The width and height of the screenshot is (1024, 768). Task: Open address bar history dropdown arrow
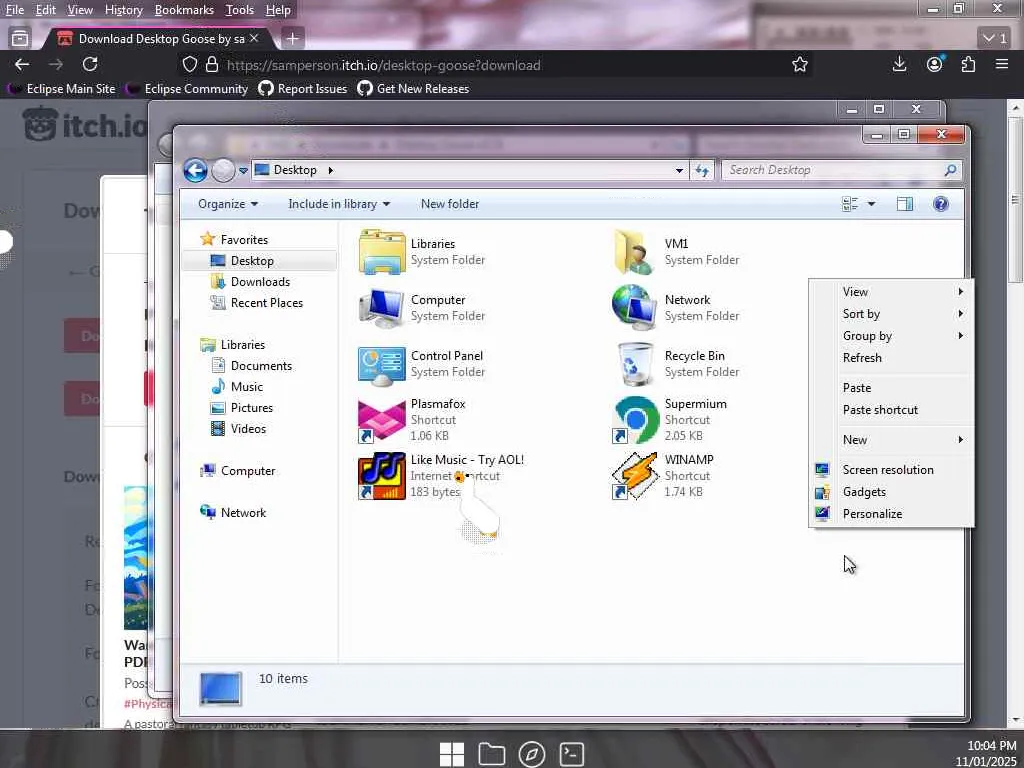point(679,170)
